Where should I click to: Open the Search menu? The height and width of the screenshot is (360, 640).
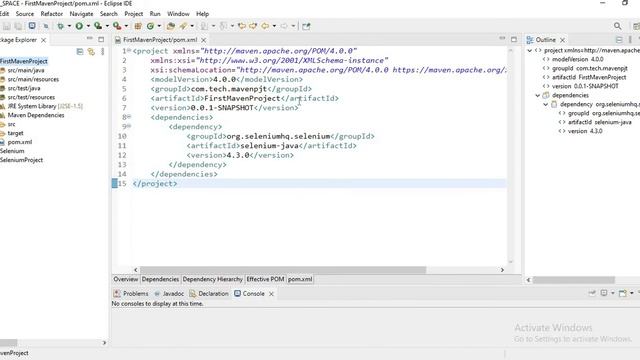point(109,13)
